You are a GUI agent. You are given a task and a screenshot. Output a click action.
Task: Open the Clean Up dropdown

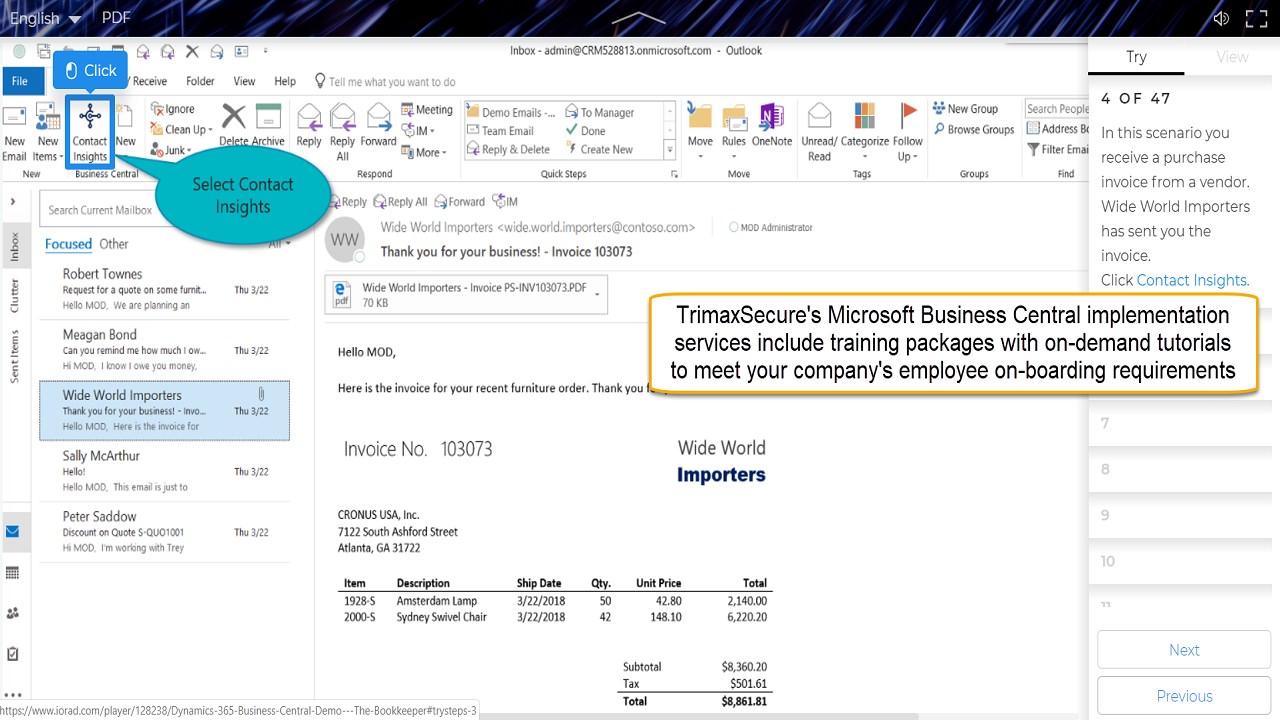(x=181, y=130)
